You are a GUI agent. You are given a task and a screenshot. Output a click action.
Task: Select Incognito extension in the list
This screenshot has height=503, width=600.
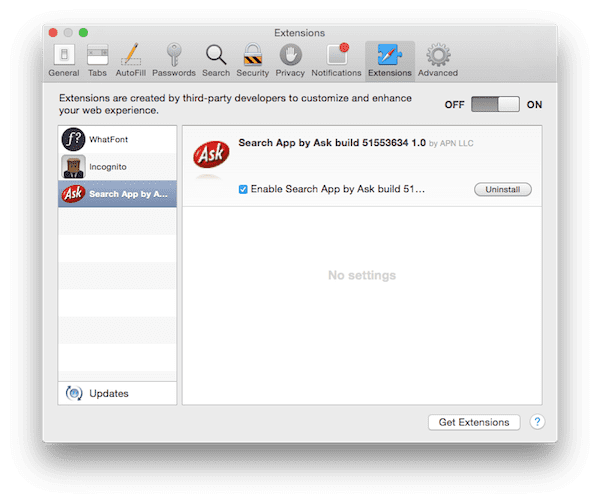(x=117, y=166)
